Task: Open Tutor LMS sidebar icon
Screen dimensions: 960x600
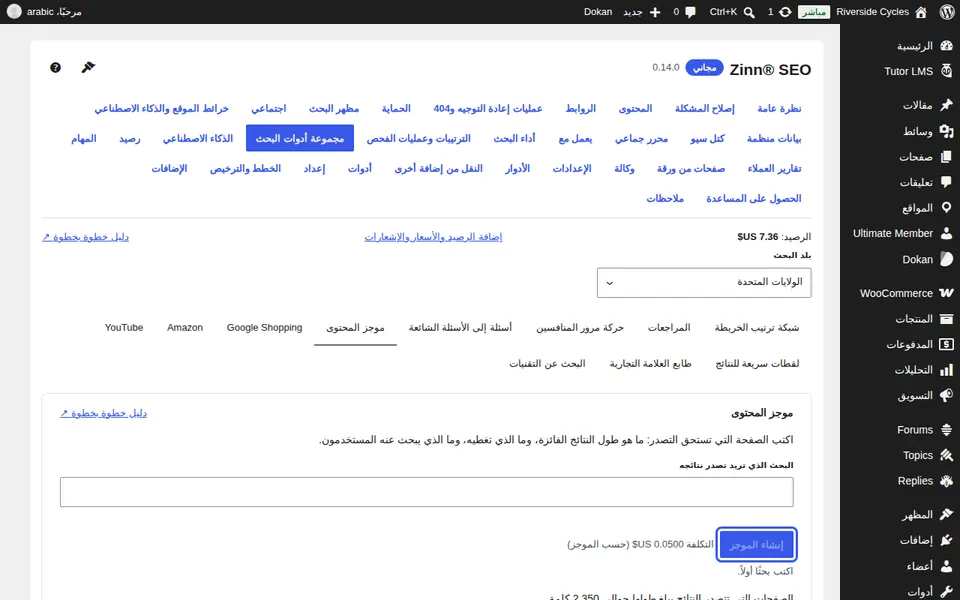Action: tap(946, 71)
